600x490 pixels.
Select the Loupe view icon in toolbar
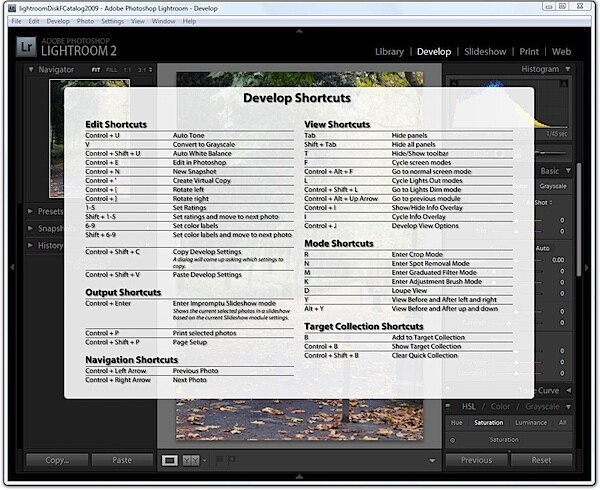(x=170, y=460)
